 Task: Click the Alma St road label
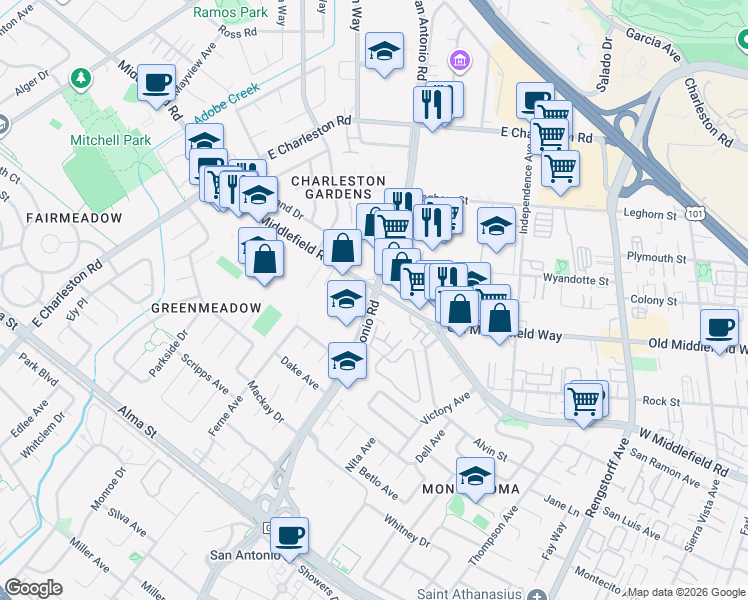click(137, 422)
